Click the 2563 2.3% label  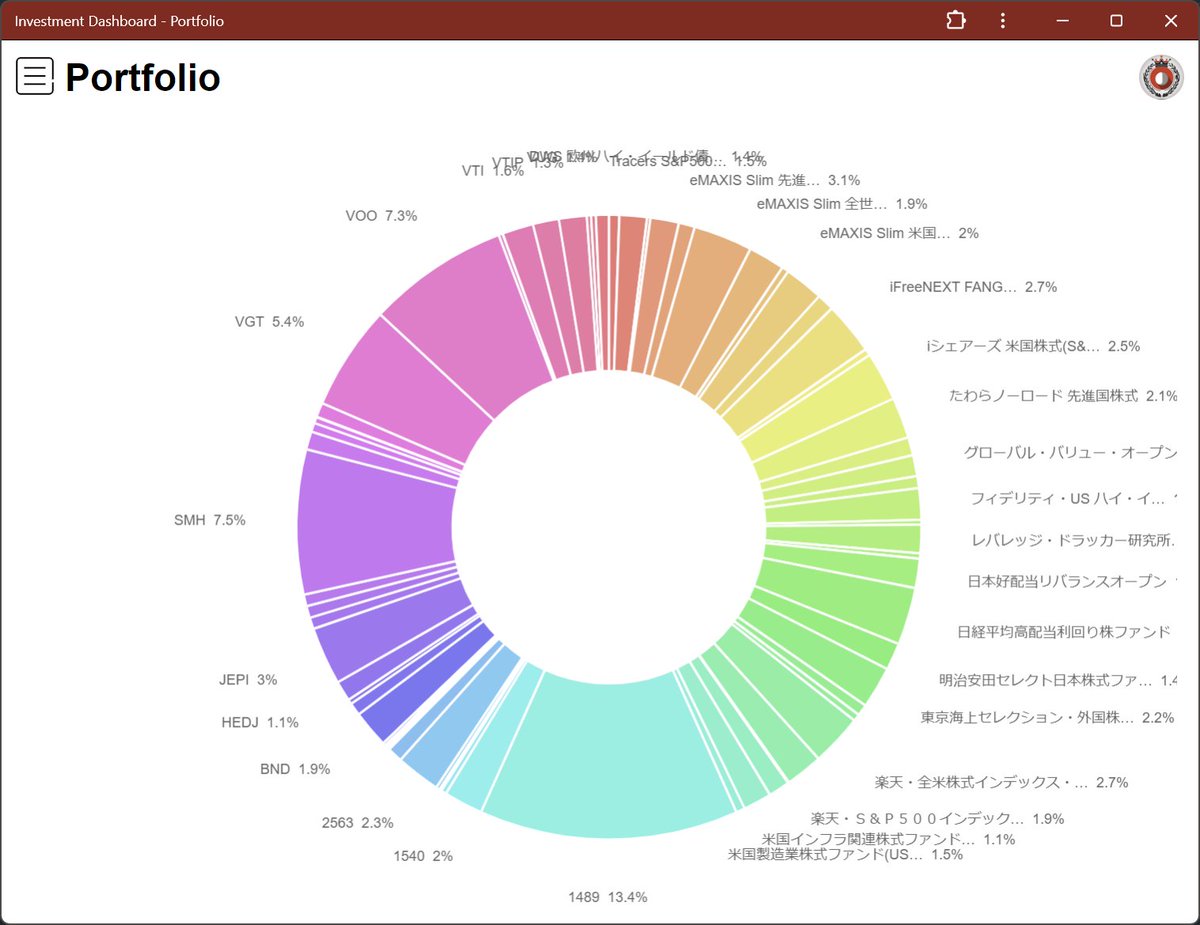(x=357, y=823)
